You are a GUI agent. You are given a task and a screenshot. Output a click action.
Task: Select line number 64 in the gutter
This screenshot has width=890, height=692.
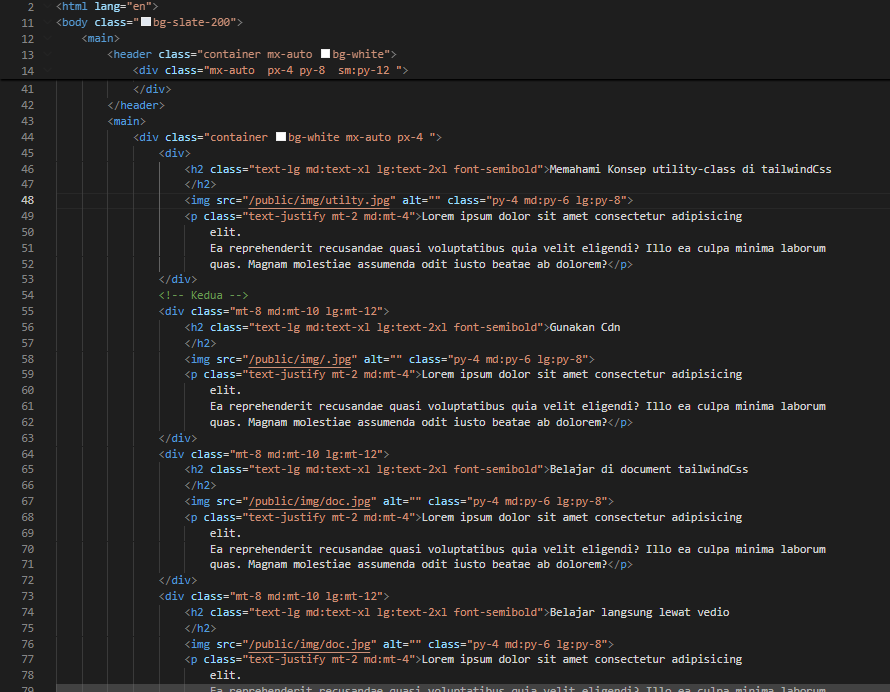(x=27, y=454)
